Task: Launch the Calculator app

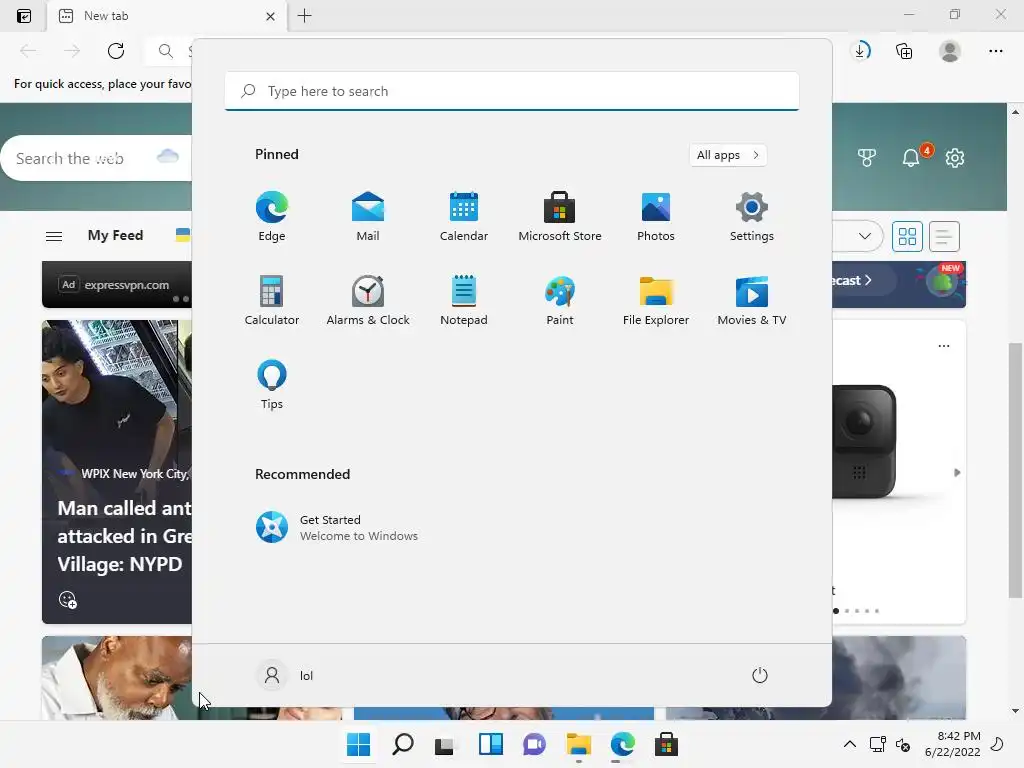Action: click(272, 300)
